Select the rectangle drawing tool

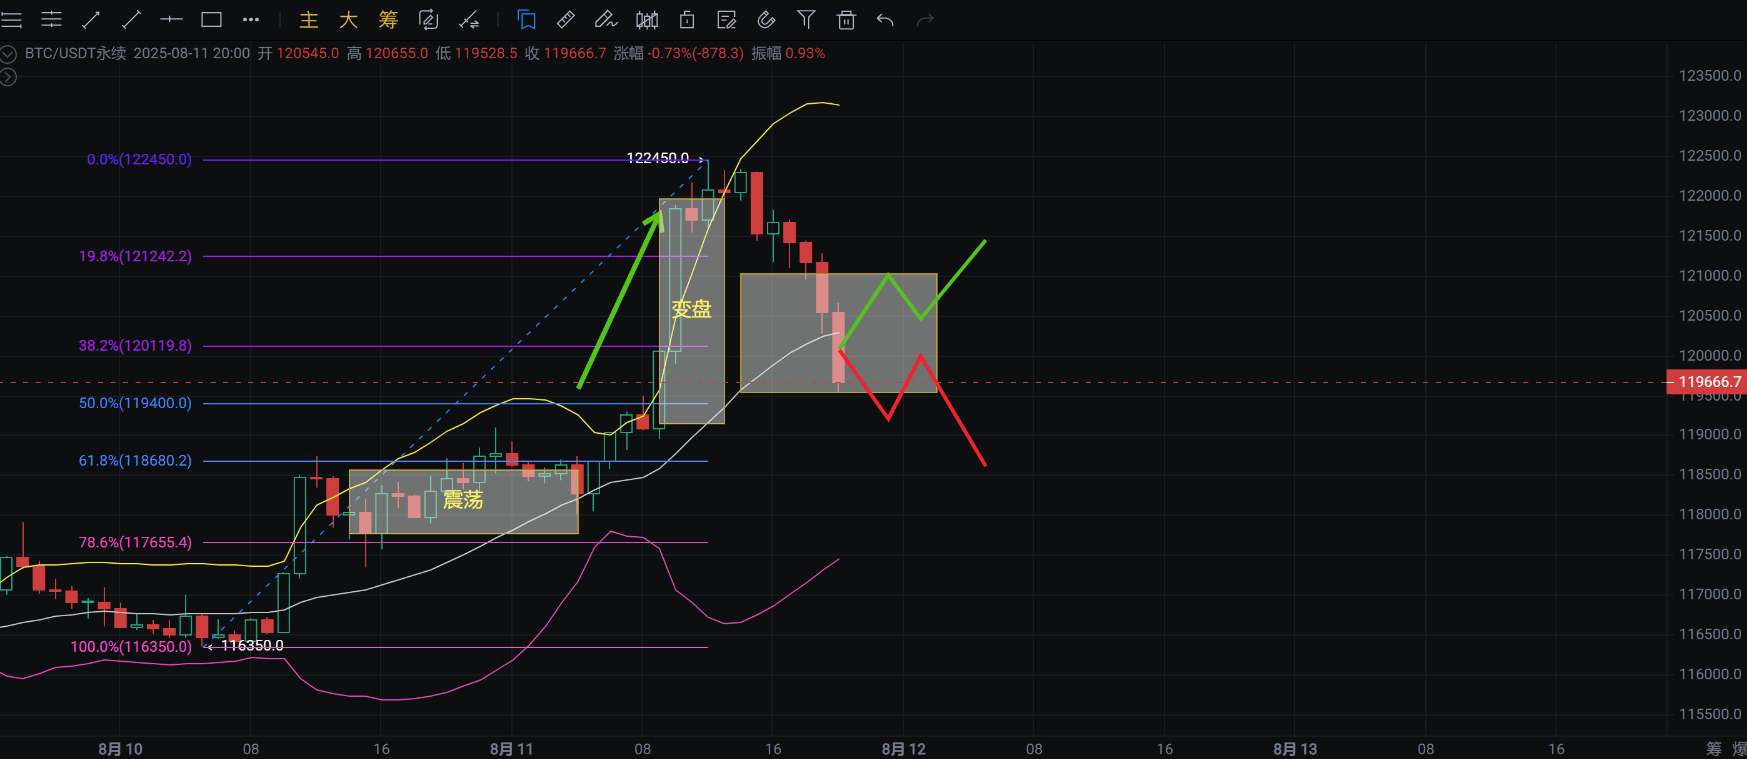[x=211, y=19]
